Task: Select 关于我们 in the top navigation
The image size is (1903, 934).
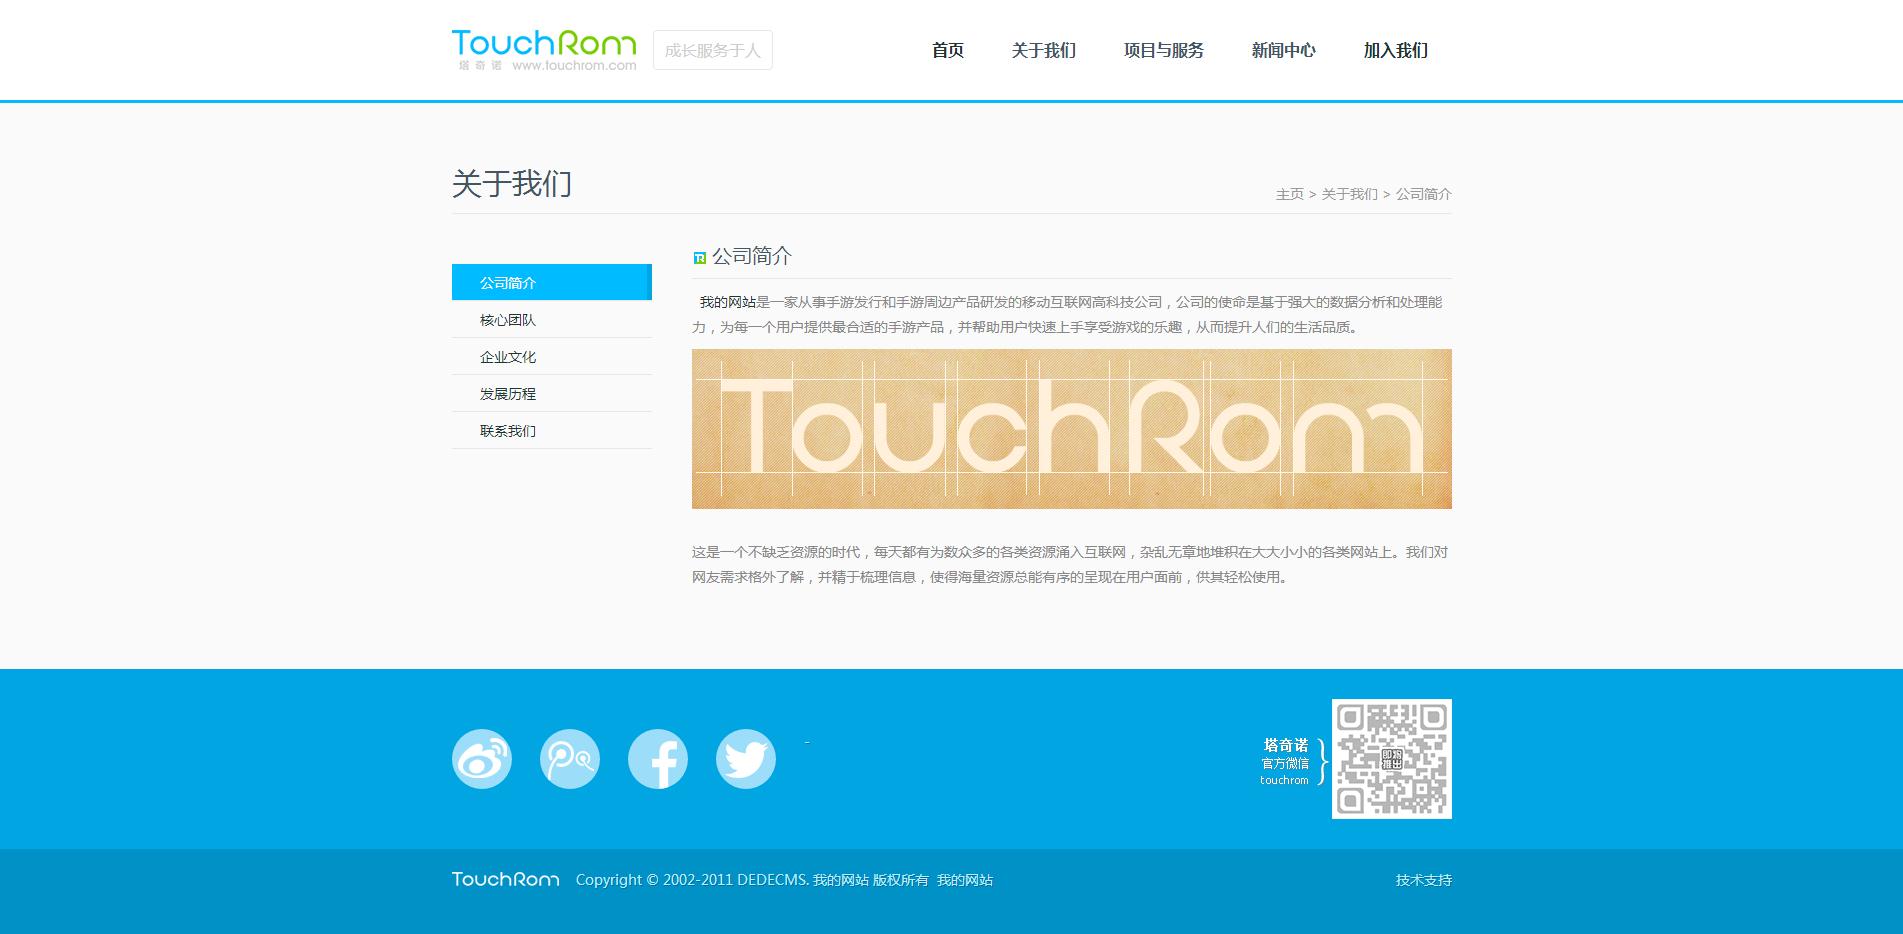Action: click(1043, 50)
